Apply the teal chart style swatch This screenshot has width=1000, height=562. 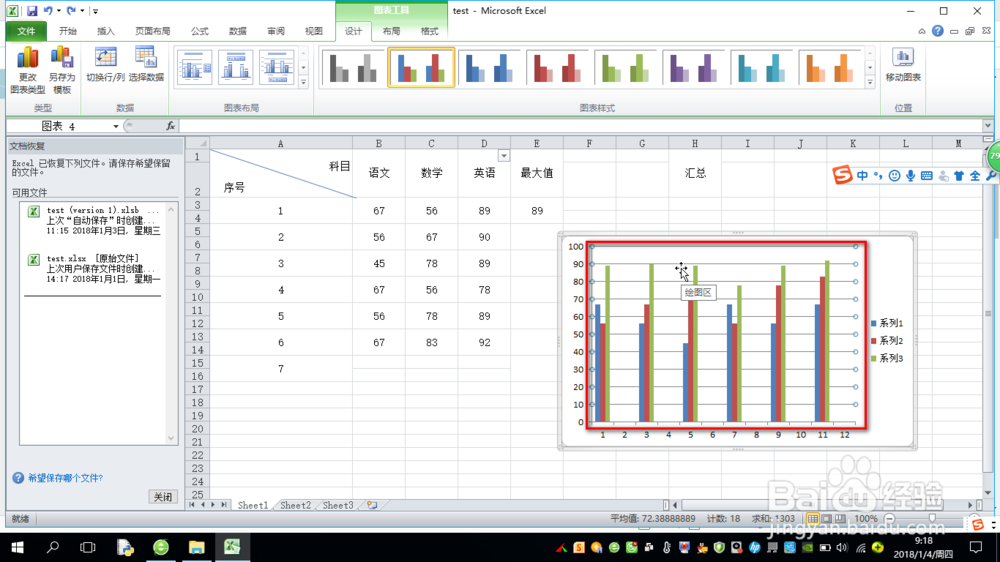click(762, 68)
